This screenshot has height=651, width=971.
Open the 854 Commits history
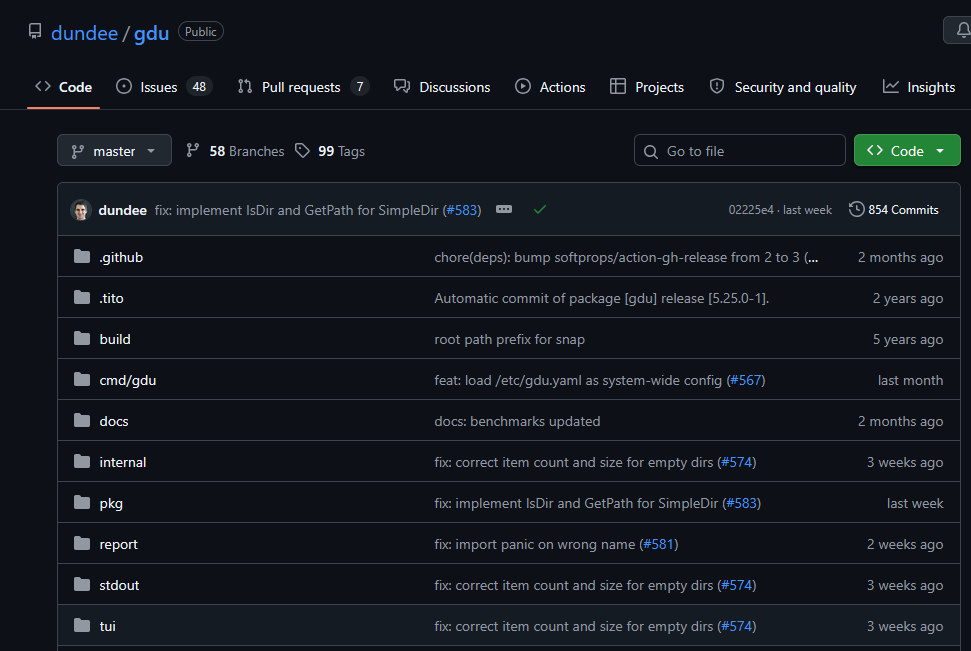(894, 210)
